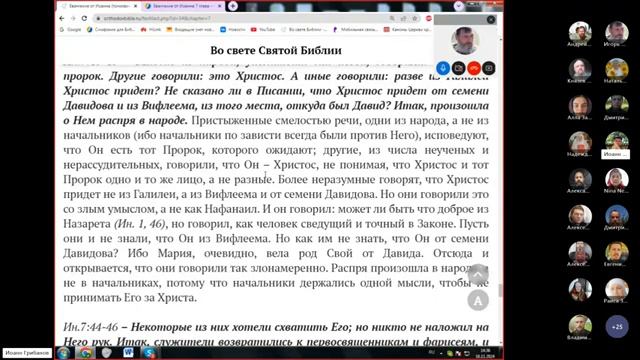The height and width of the screenshot is (360, 640).
Task: Toggle the camera button in call overlay
Action: [458, 68]
